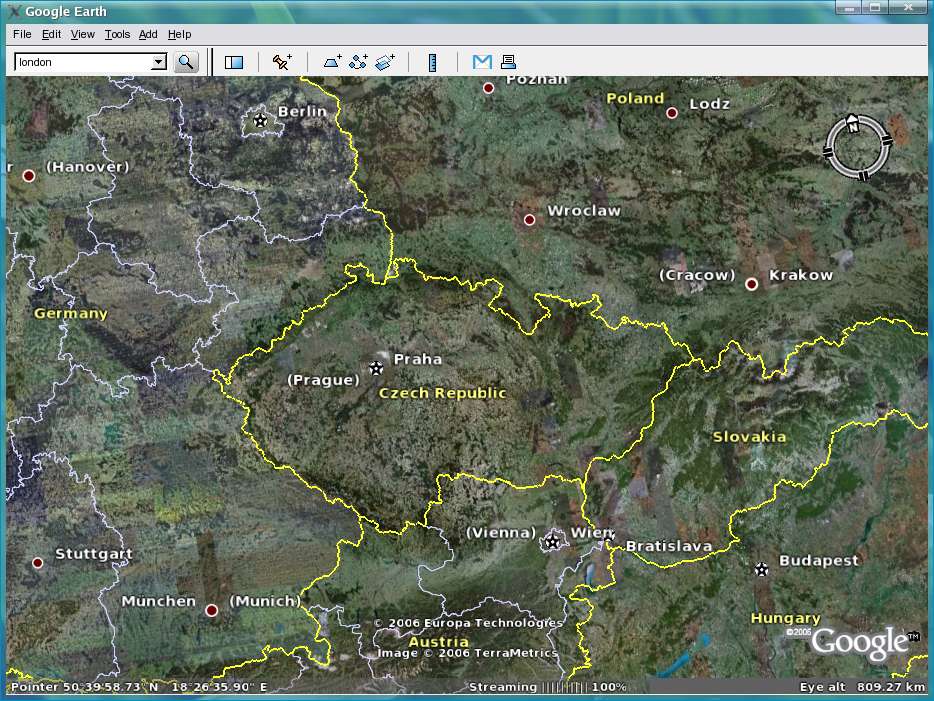Expand the search history dropdown arrow
This screenshot has height=701, width=934.
(x=158, y=62)
